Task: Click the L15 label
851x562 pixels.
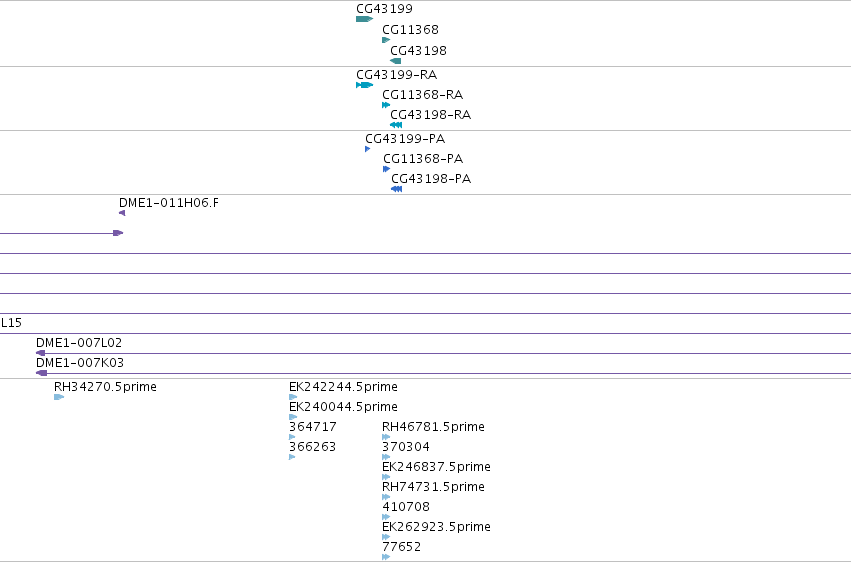Action: click(11, 323)
